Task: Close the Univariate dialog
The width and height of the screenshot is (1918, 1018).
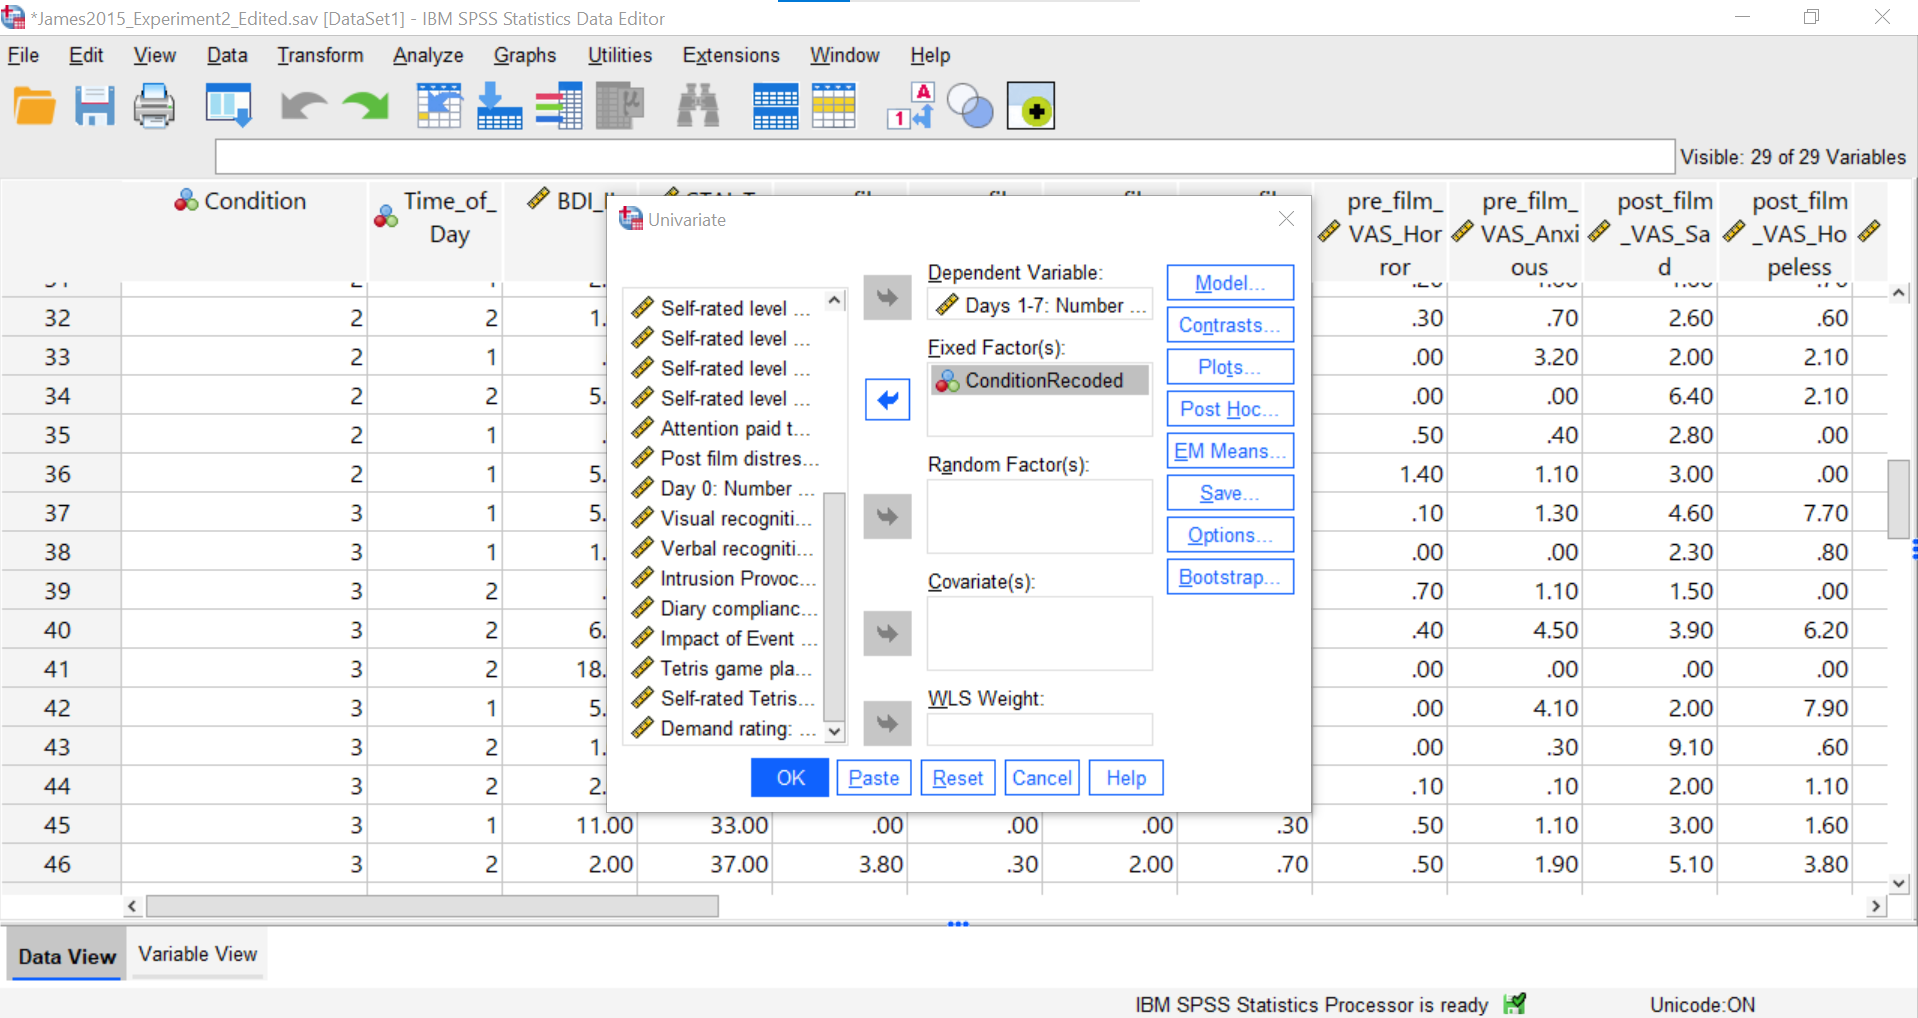Action: 1286,219
